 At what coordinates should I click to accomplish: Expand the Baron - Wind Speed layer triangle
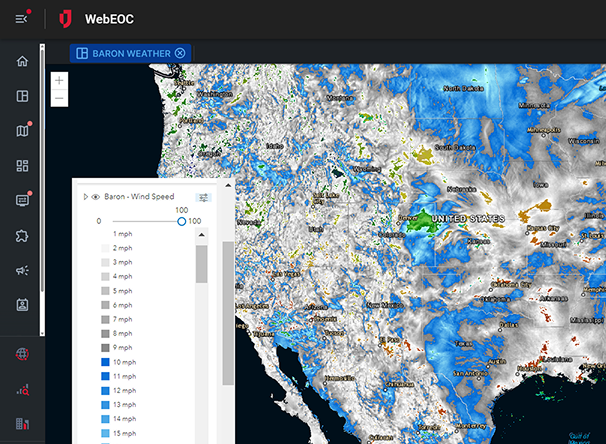pos(85,198)
